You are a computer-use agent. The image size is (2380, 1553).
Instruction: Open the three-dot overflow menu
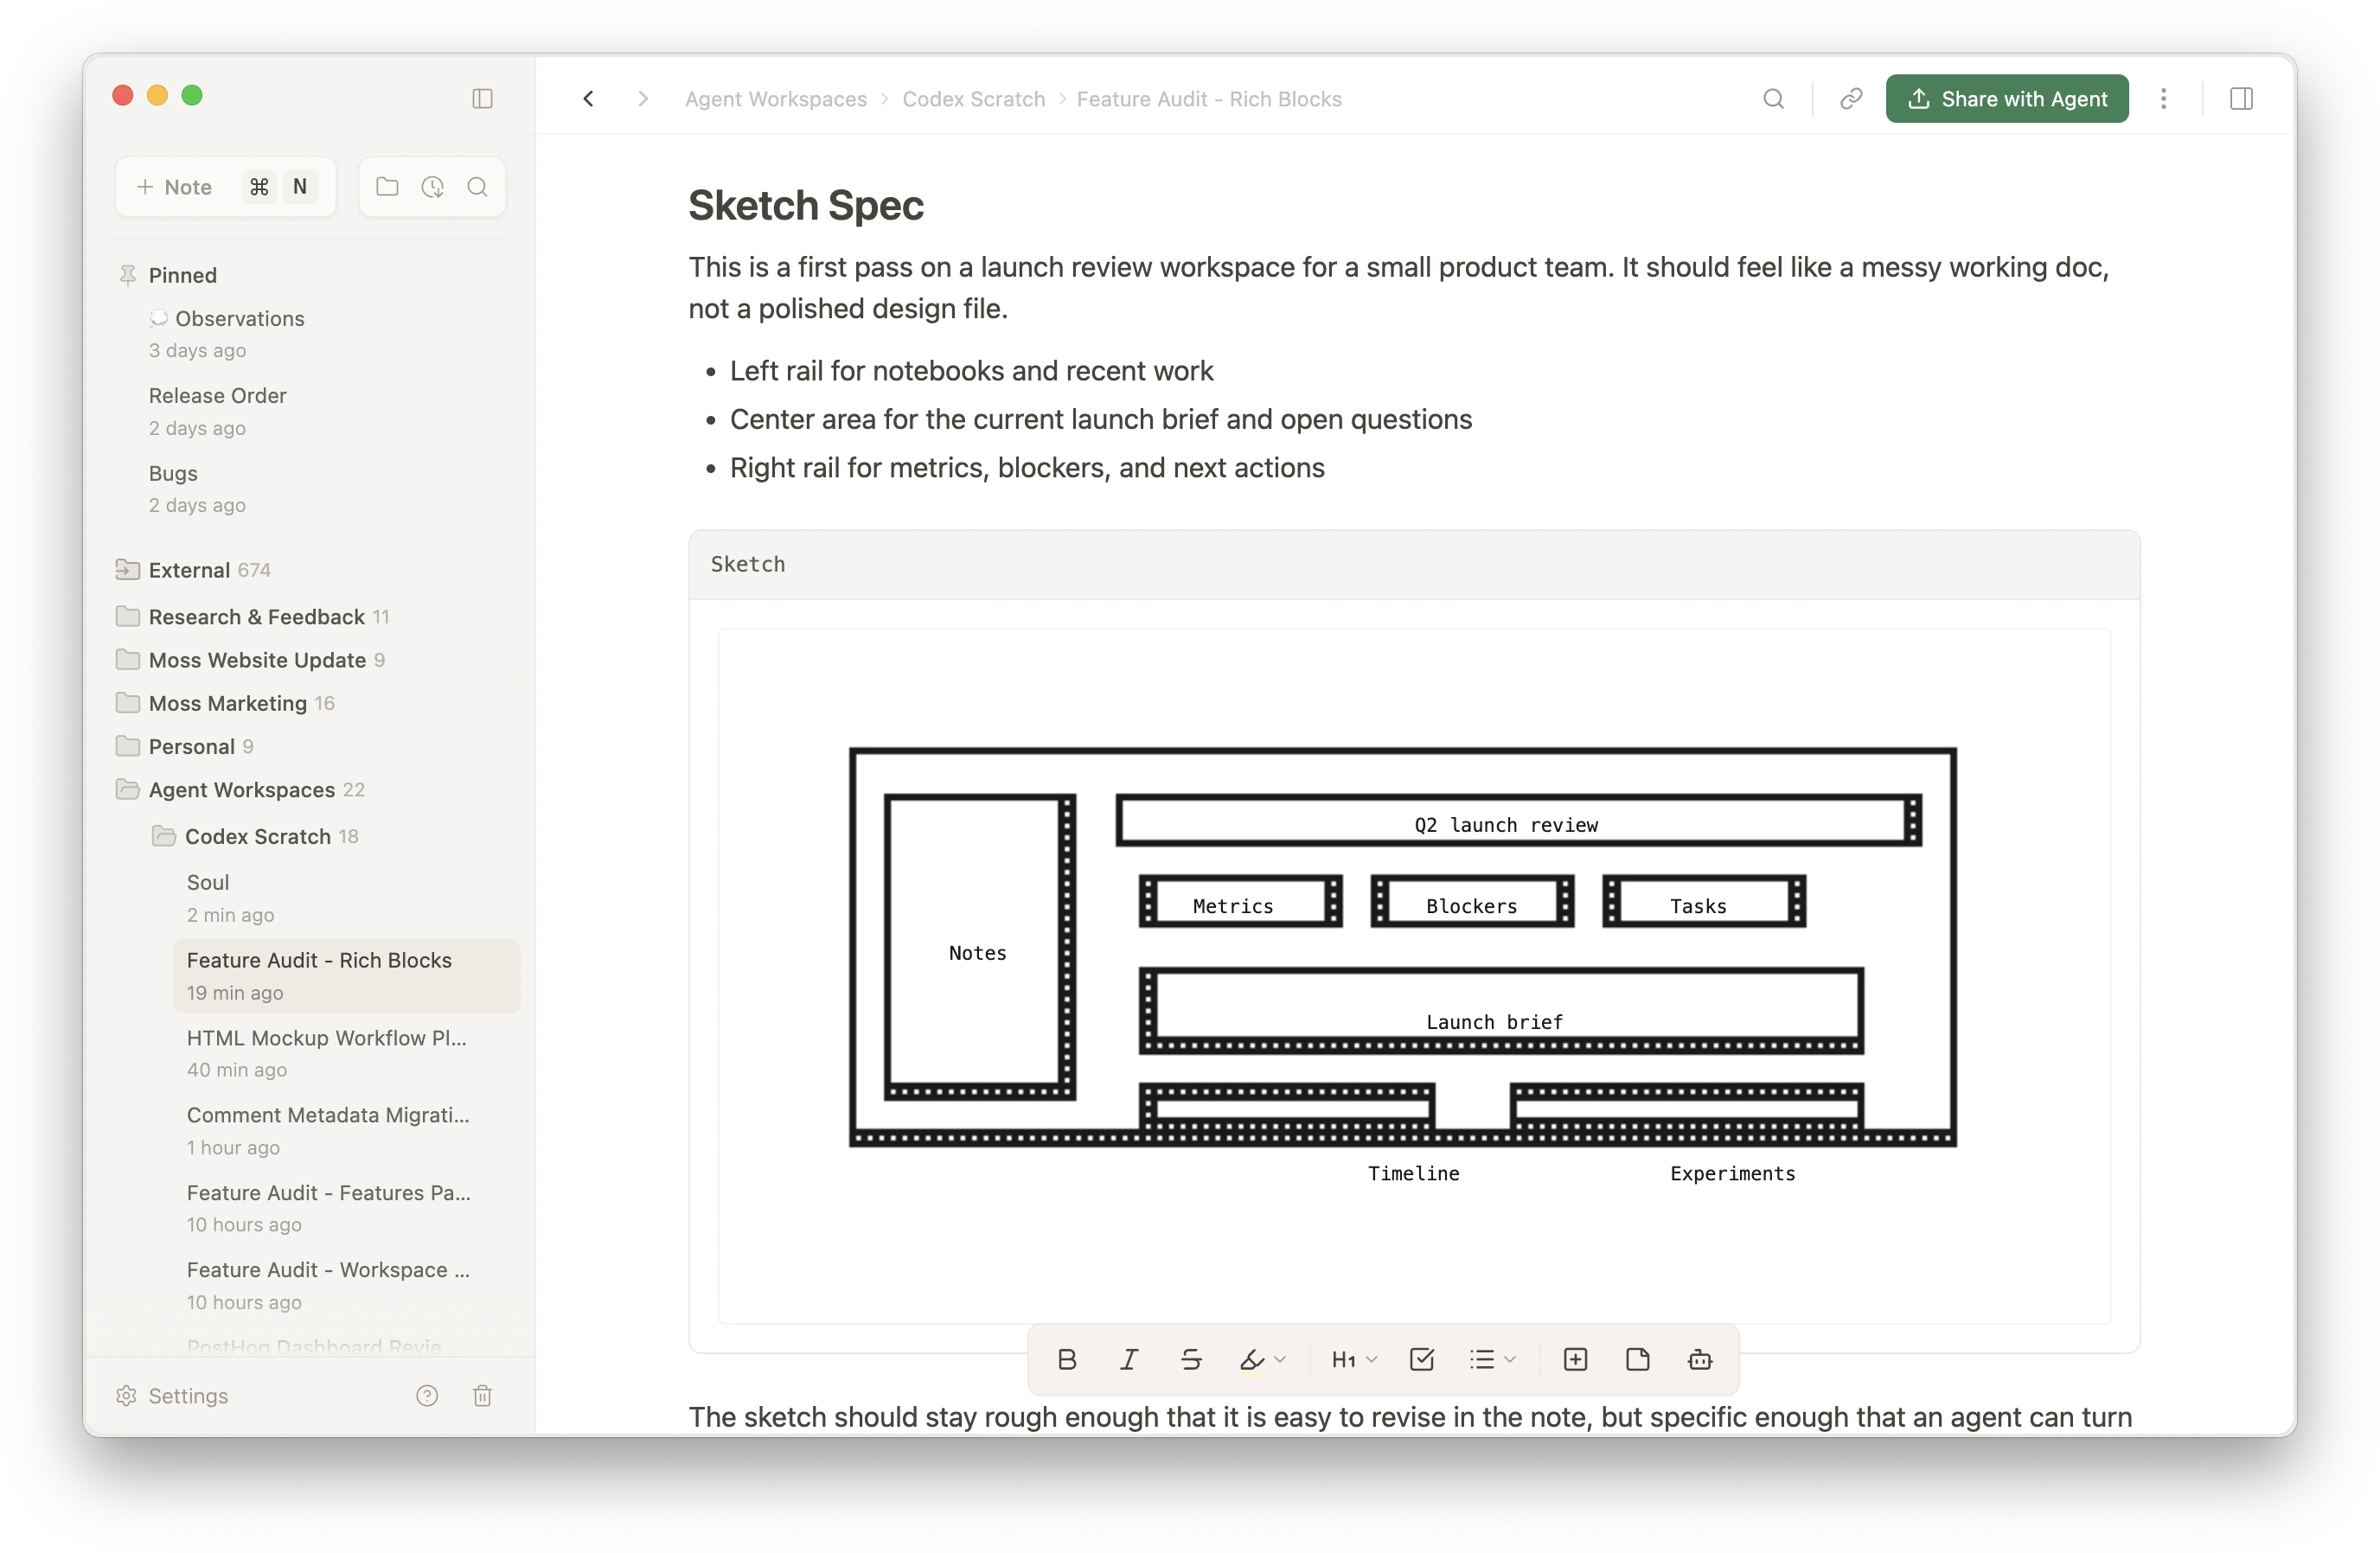point(2164,98)
